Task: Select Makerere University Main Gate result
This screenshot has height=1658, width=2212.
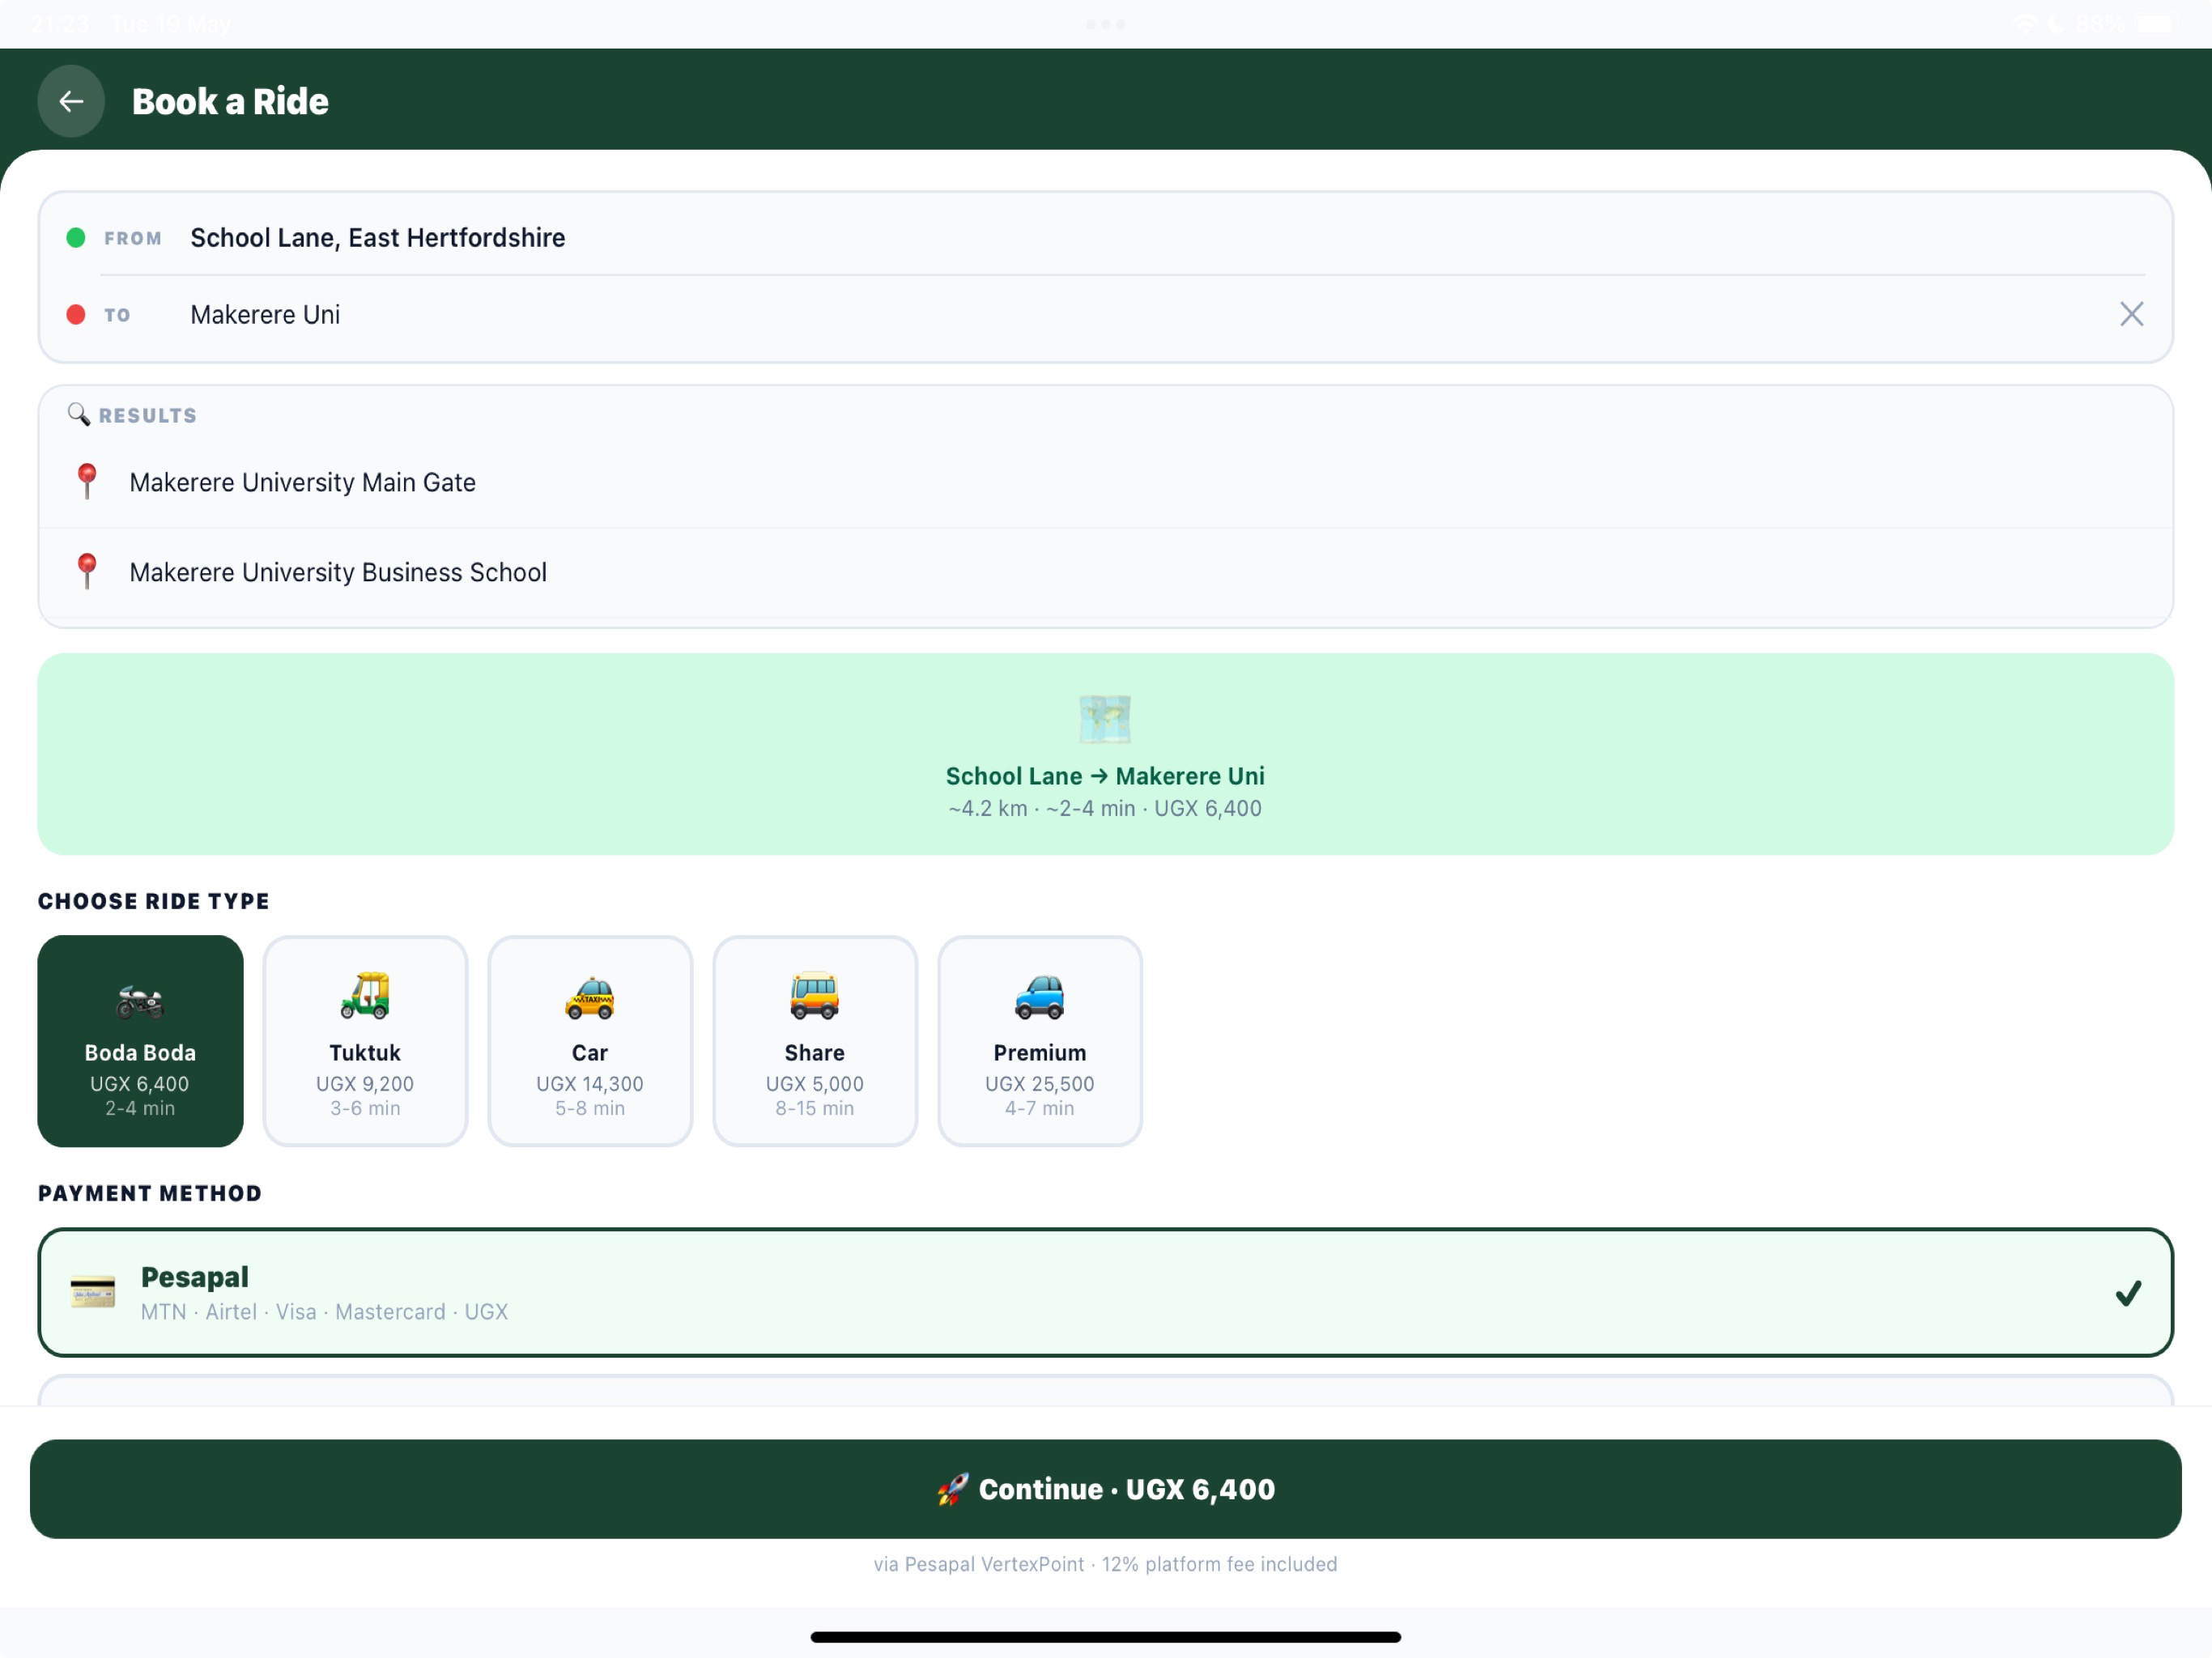Action: pos(1105,482)
